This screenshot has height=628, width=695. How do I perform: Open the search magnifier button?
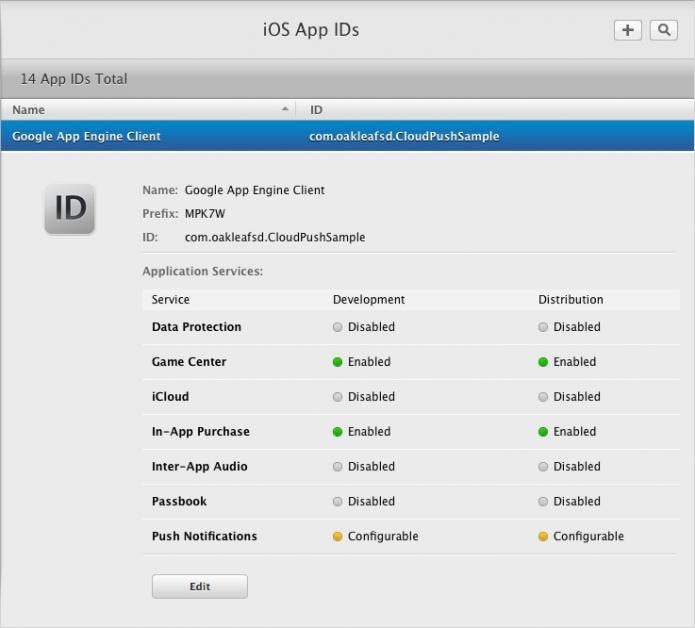(x=664, y=30)
